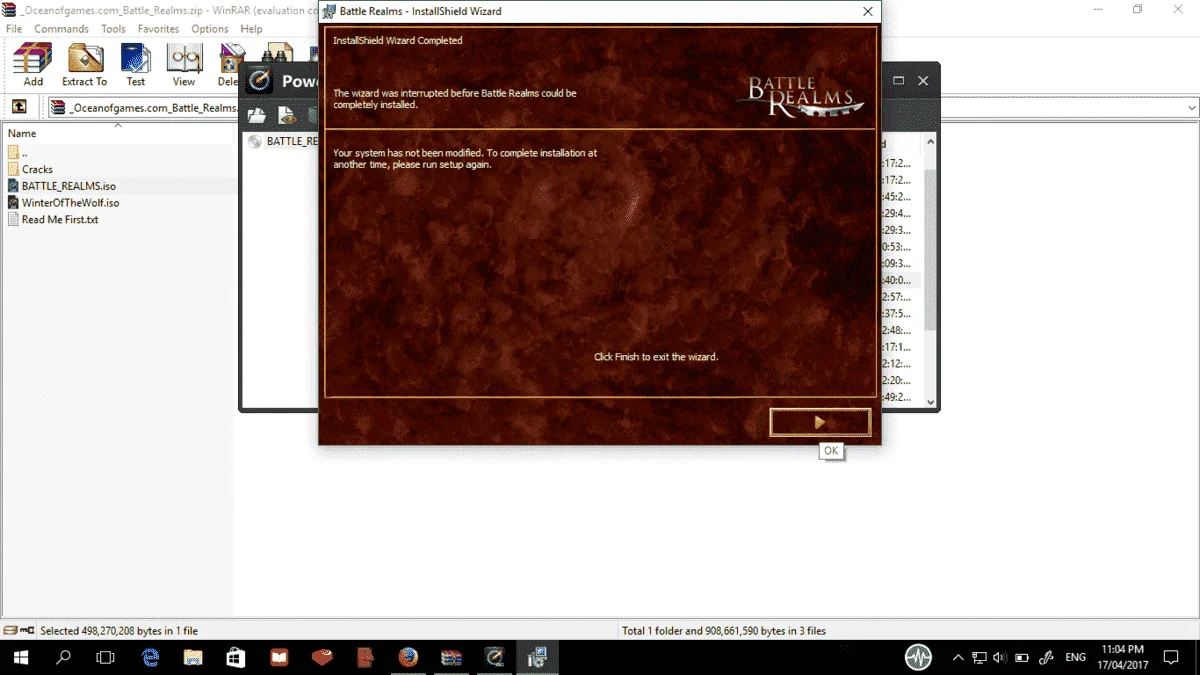Click the Finish arrow button in wizard

point(820,423)
